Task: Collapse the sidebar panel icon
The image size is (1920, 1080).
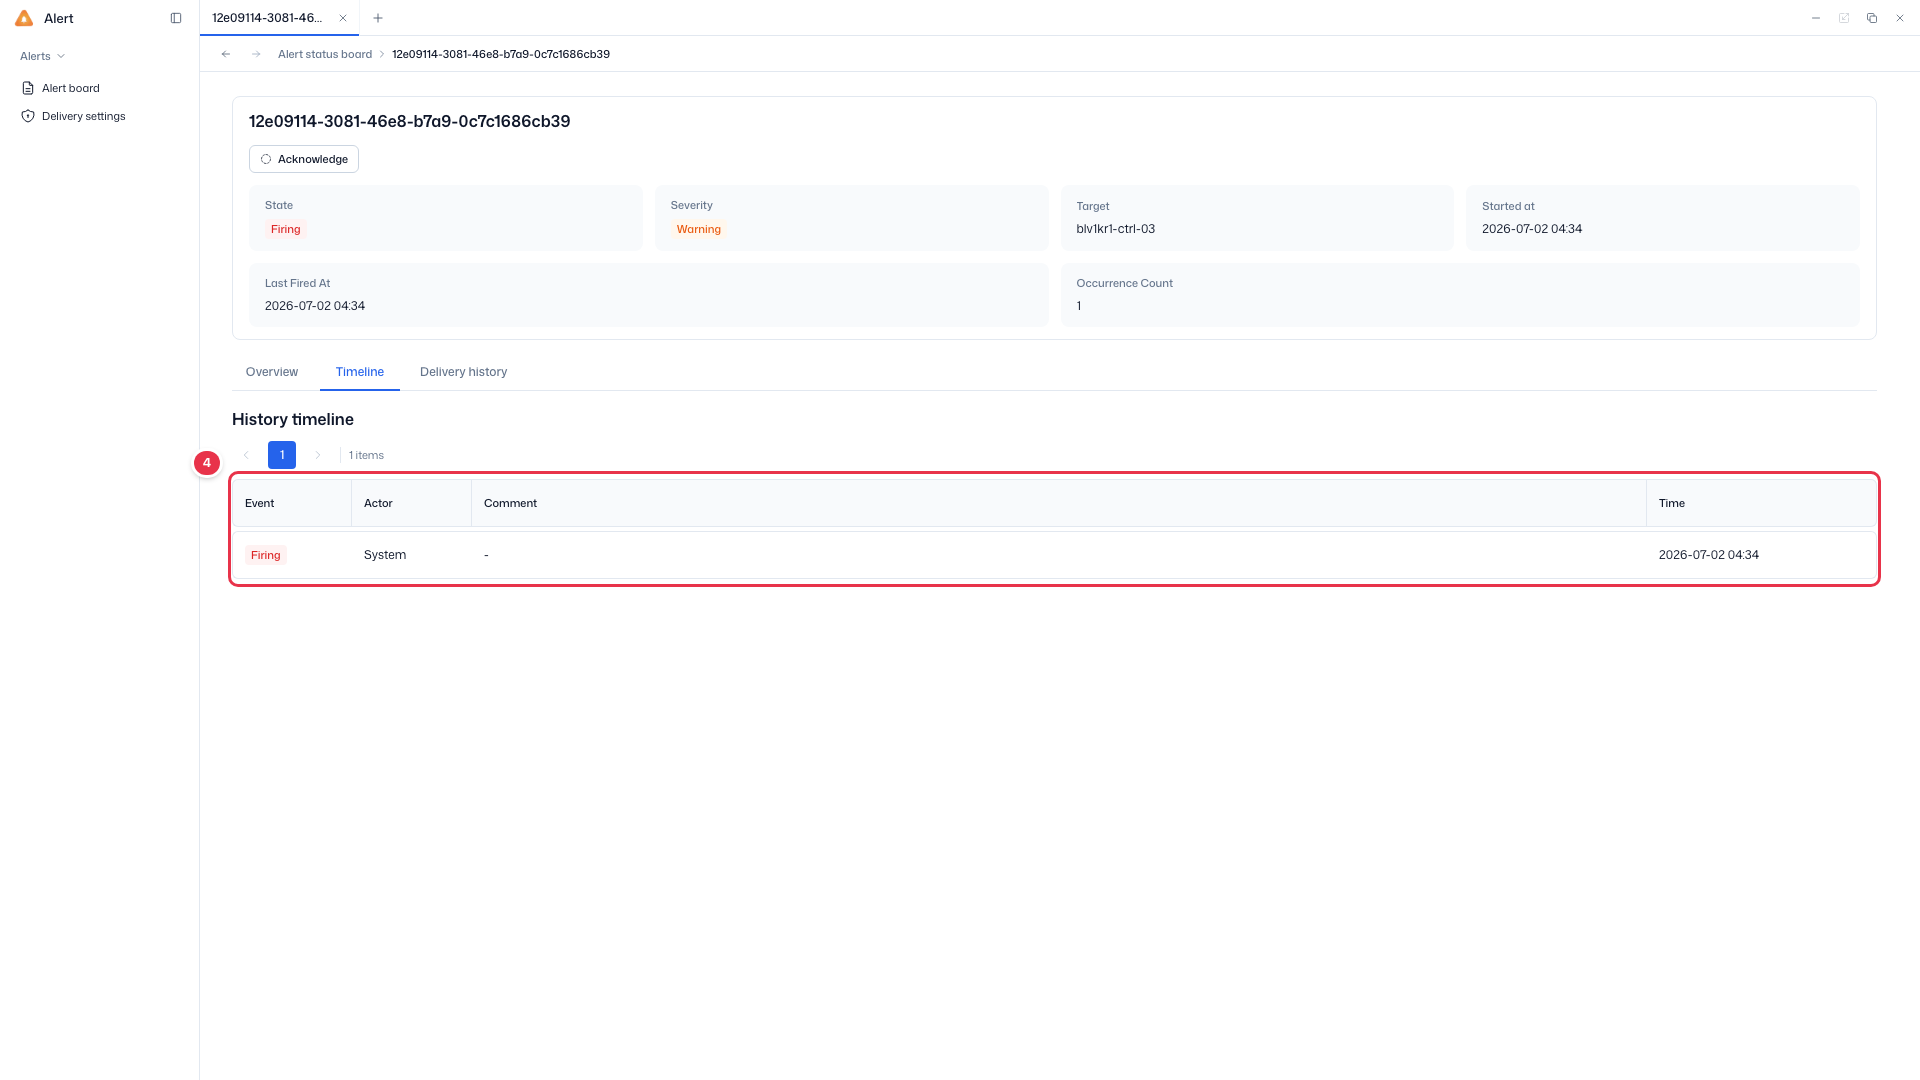Action: (176, 18)
